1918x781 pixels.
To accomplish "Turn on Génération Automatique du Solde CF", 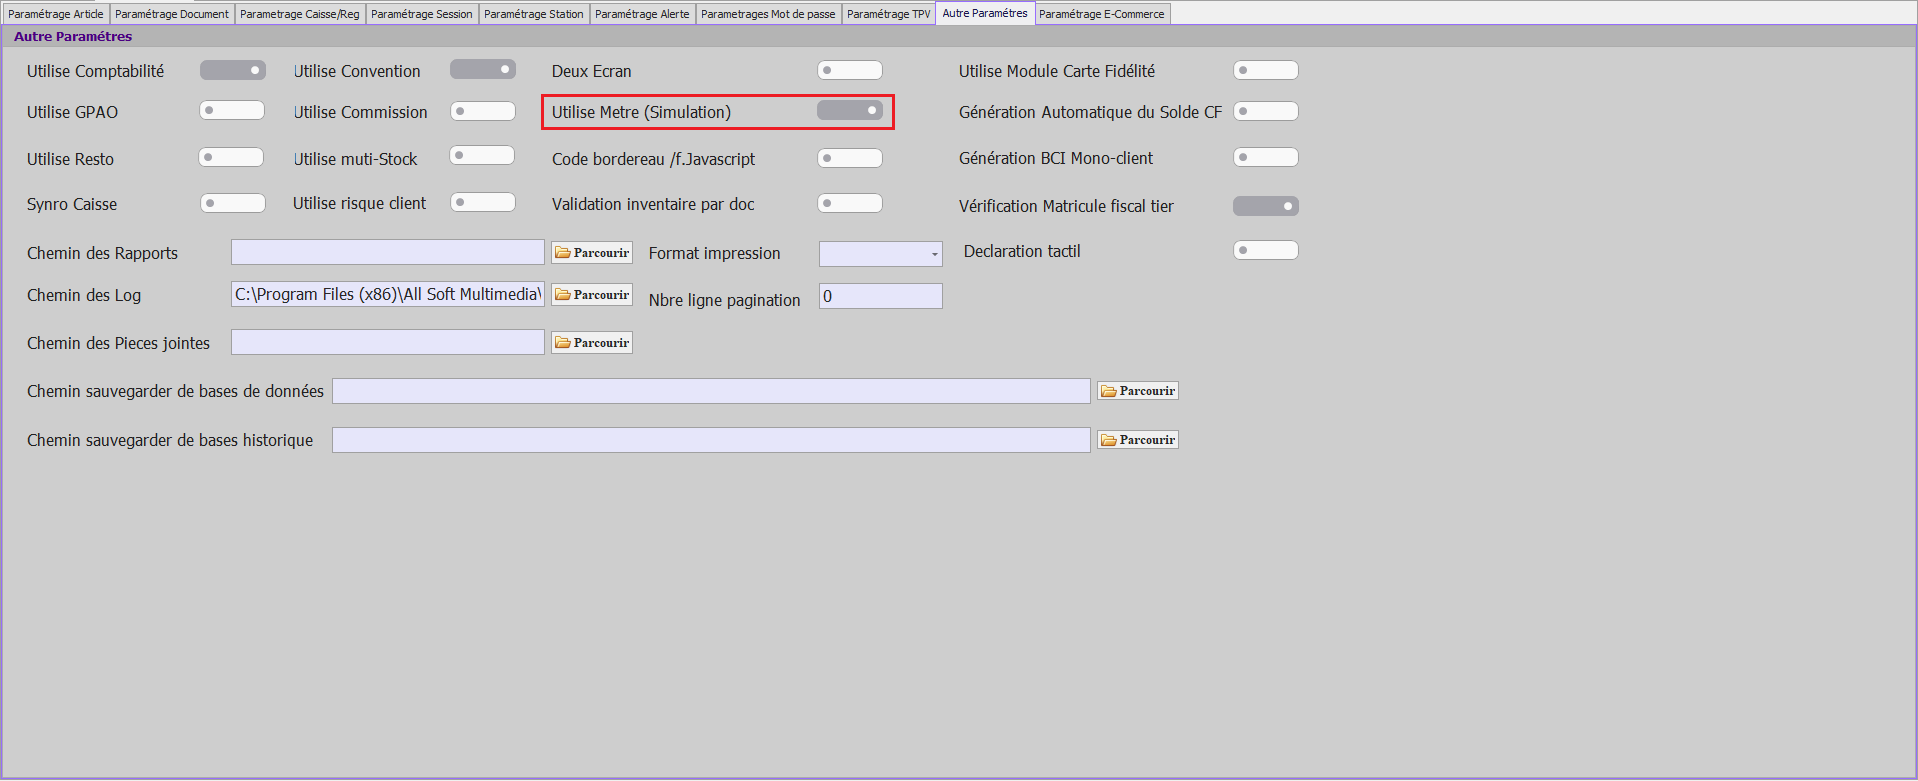I will pos(1266,111).
